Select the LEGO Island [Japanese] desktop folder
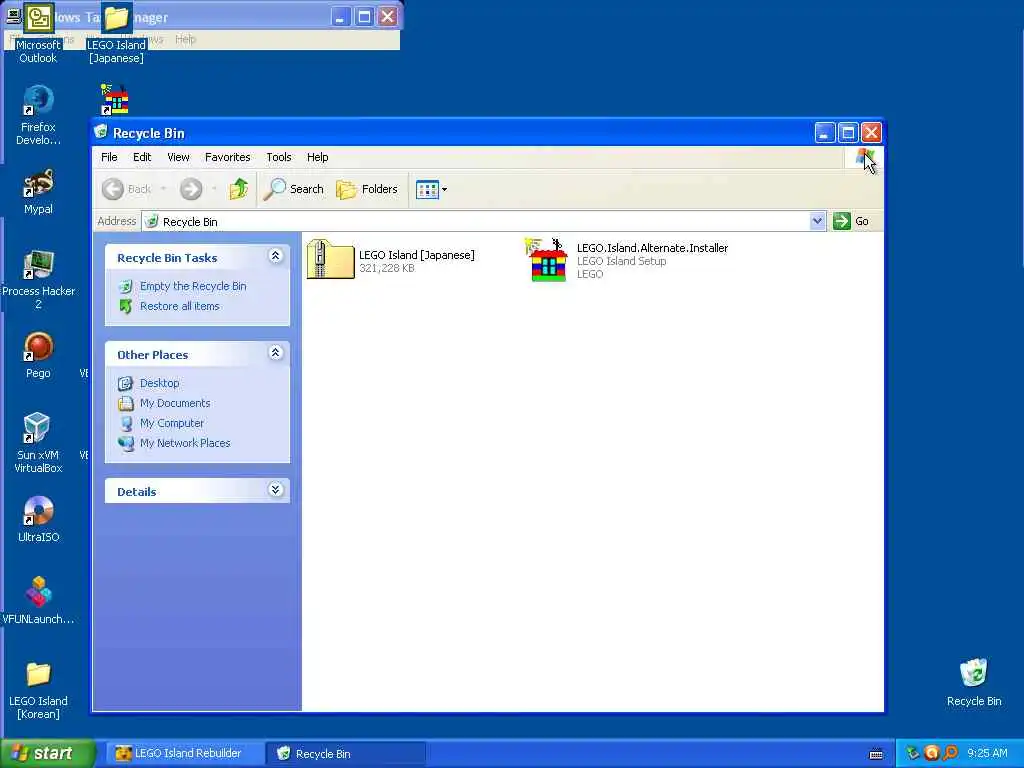Viewport: 1024px width, 768px height. (x=116, y=33)
